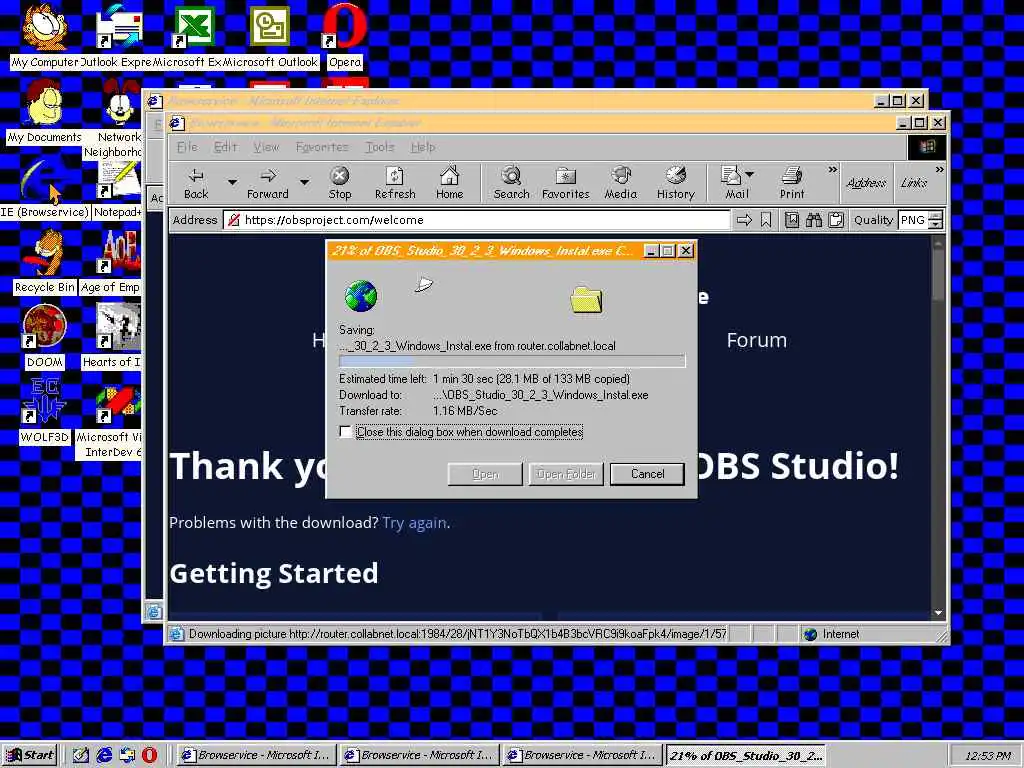
Task: Cancel the OBS Studio download
Action: click(647, 474)
